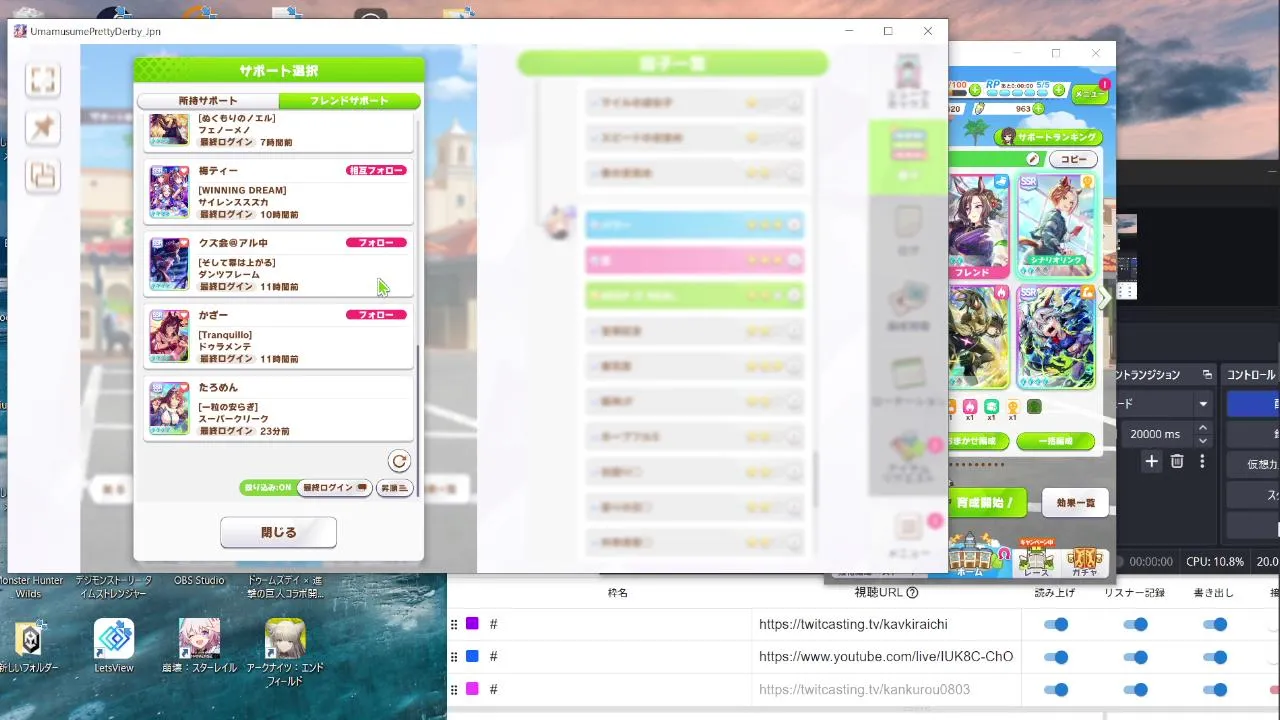The image size is (1280, 720).
Task: Select the フレンド support card
Action: coord(979,226)
